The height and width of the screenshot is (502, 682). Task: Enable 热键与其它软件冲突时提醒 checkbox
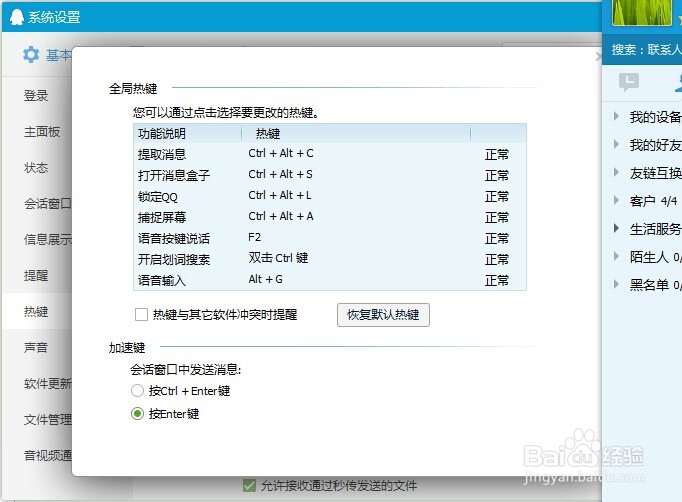pos(141,315)
